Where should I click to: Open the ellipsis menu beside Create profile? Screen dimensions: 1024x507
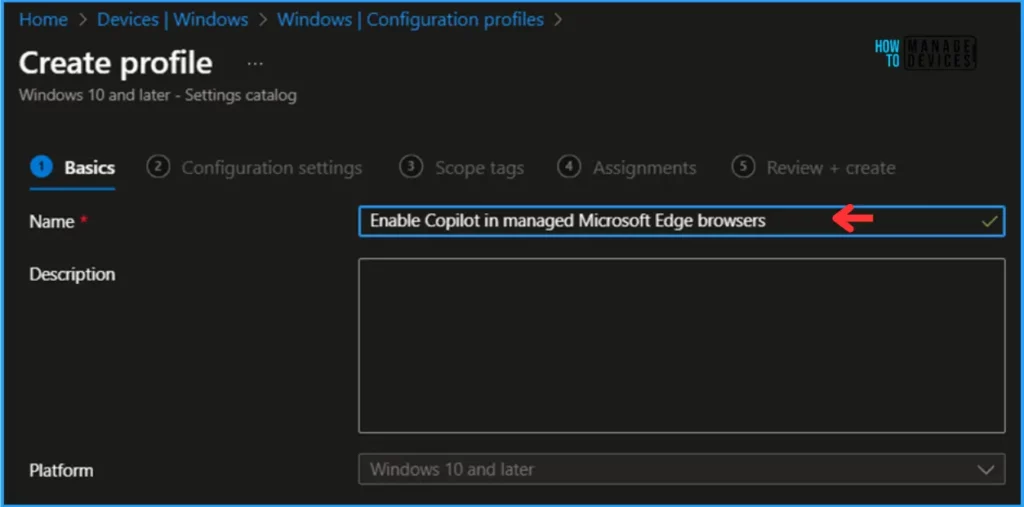pos(255,64)
